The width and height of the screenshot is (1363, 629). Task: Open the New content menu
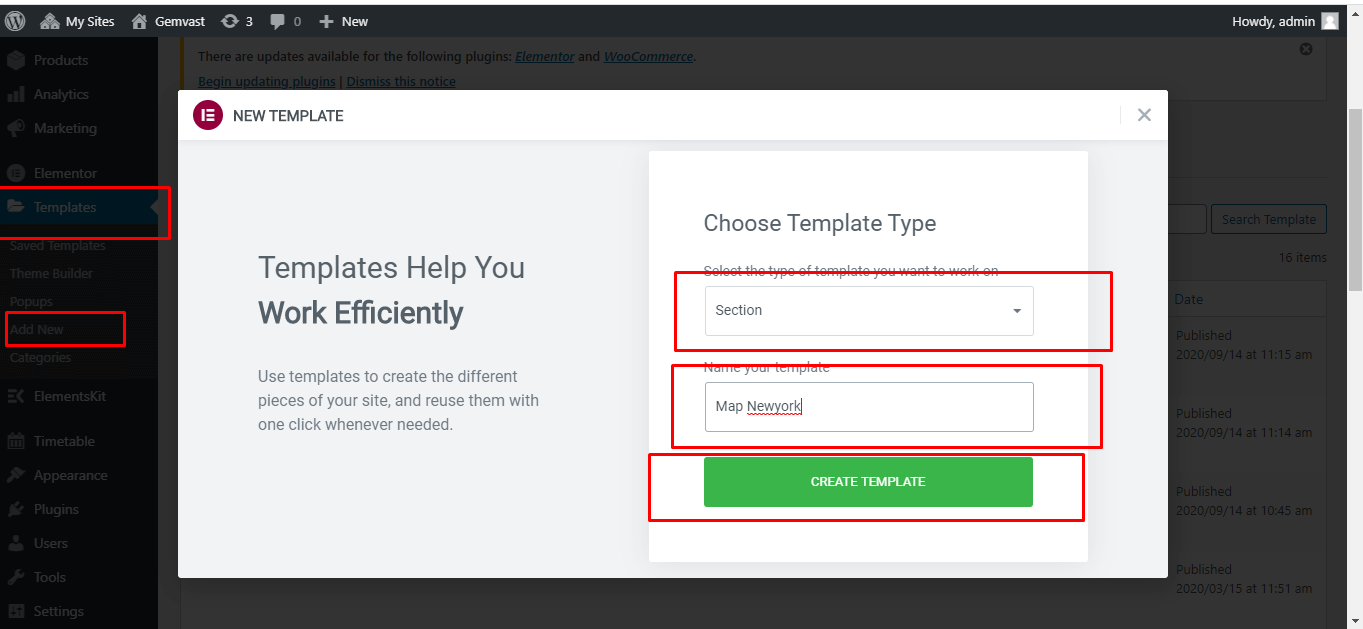tap(343, 21)
